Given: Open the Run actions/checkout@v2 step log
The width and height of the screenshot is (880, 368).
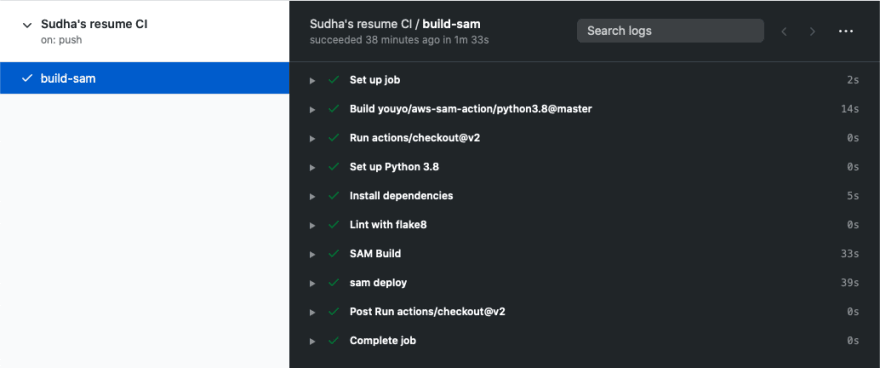Looking at the screenshot, I should pyautogui.click(x=584, y=138).
